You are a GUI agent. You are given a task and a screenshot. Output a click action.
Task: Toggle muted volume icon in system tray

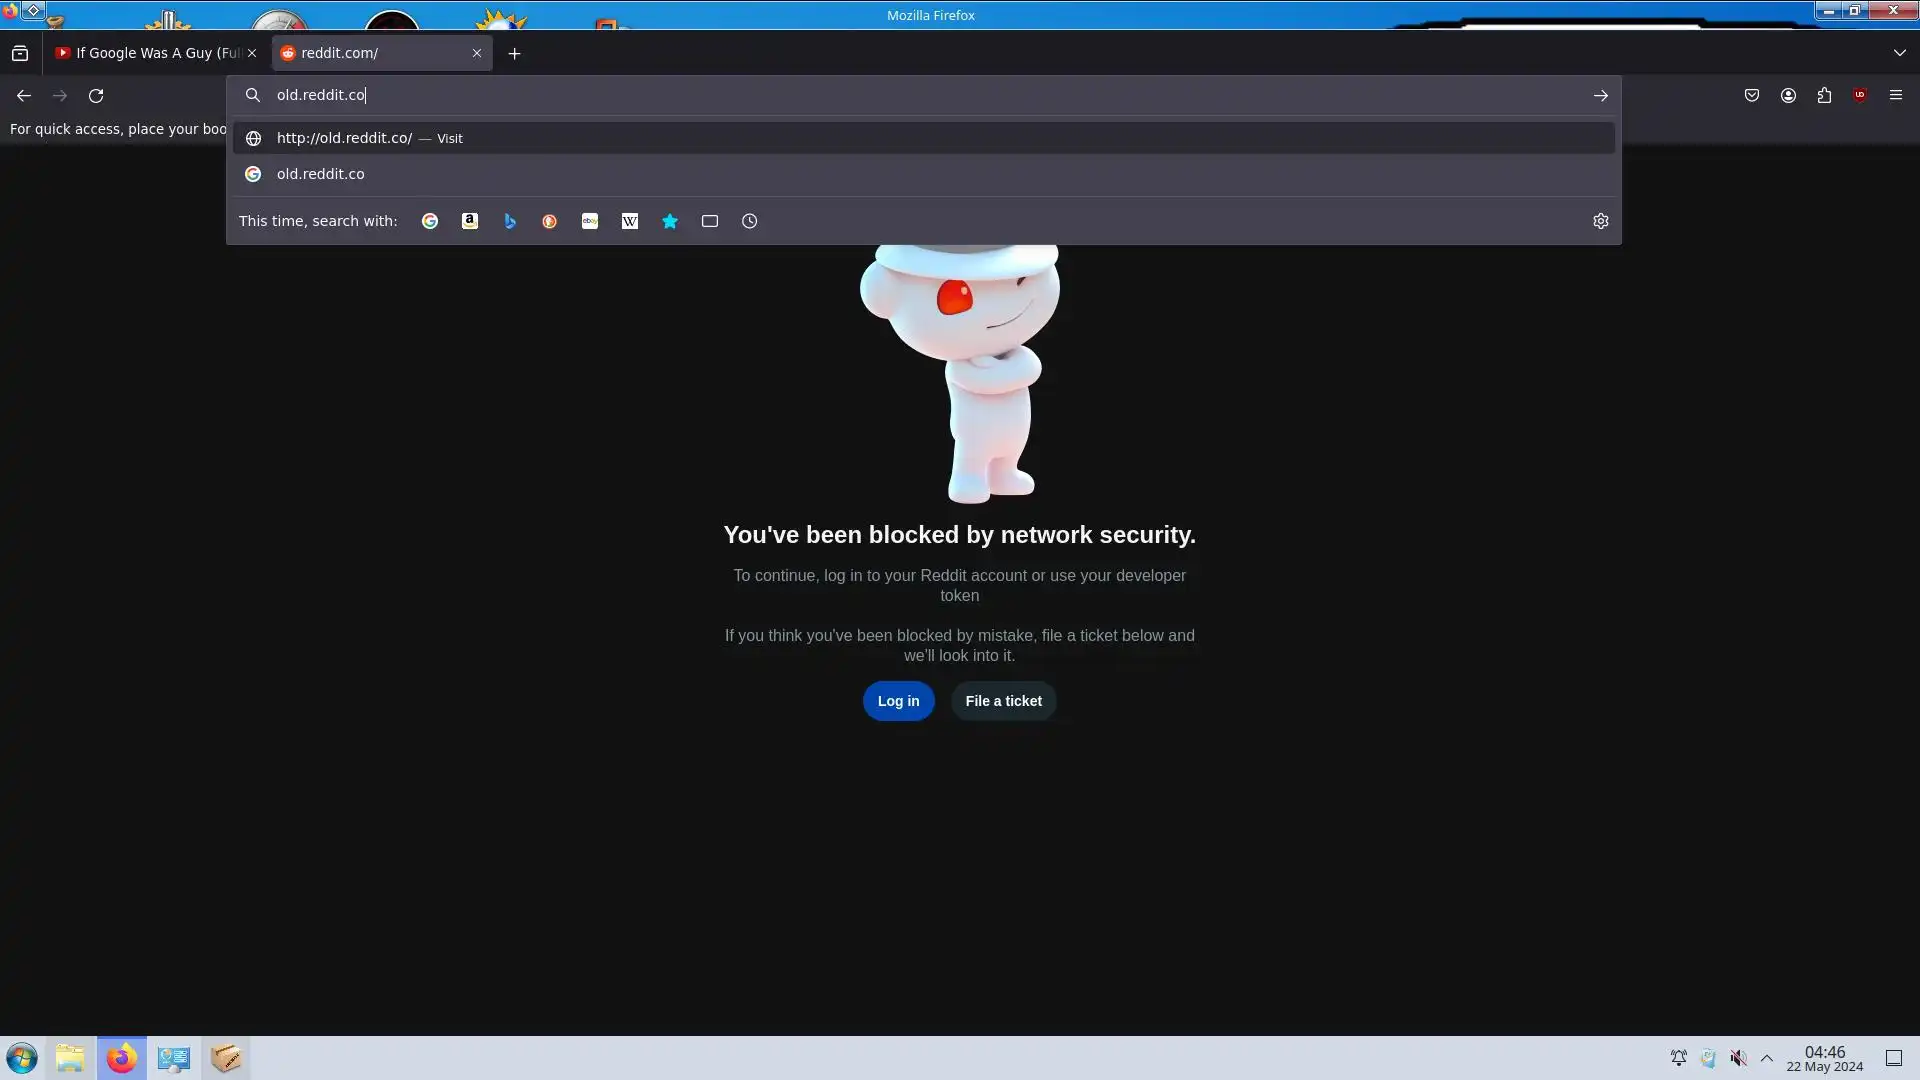(x=1739, y=1058)
